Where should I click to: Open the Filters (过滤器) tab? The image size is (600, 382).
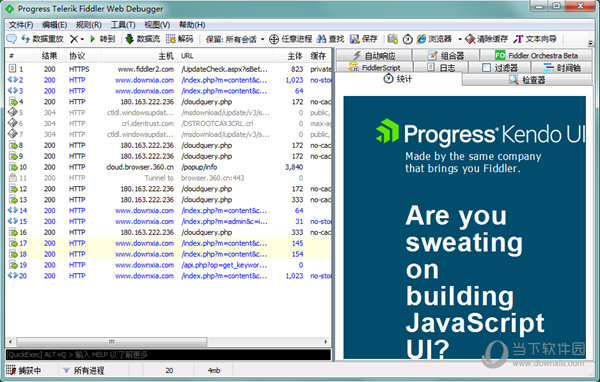499,68
